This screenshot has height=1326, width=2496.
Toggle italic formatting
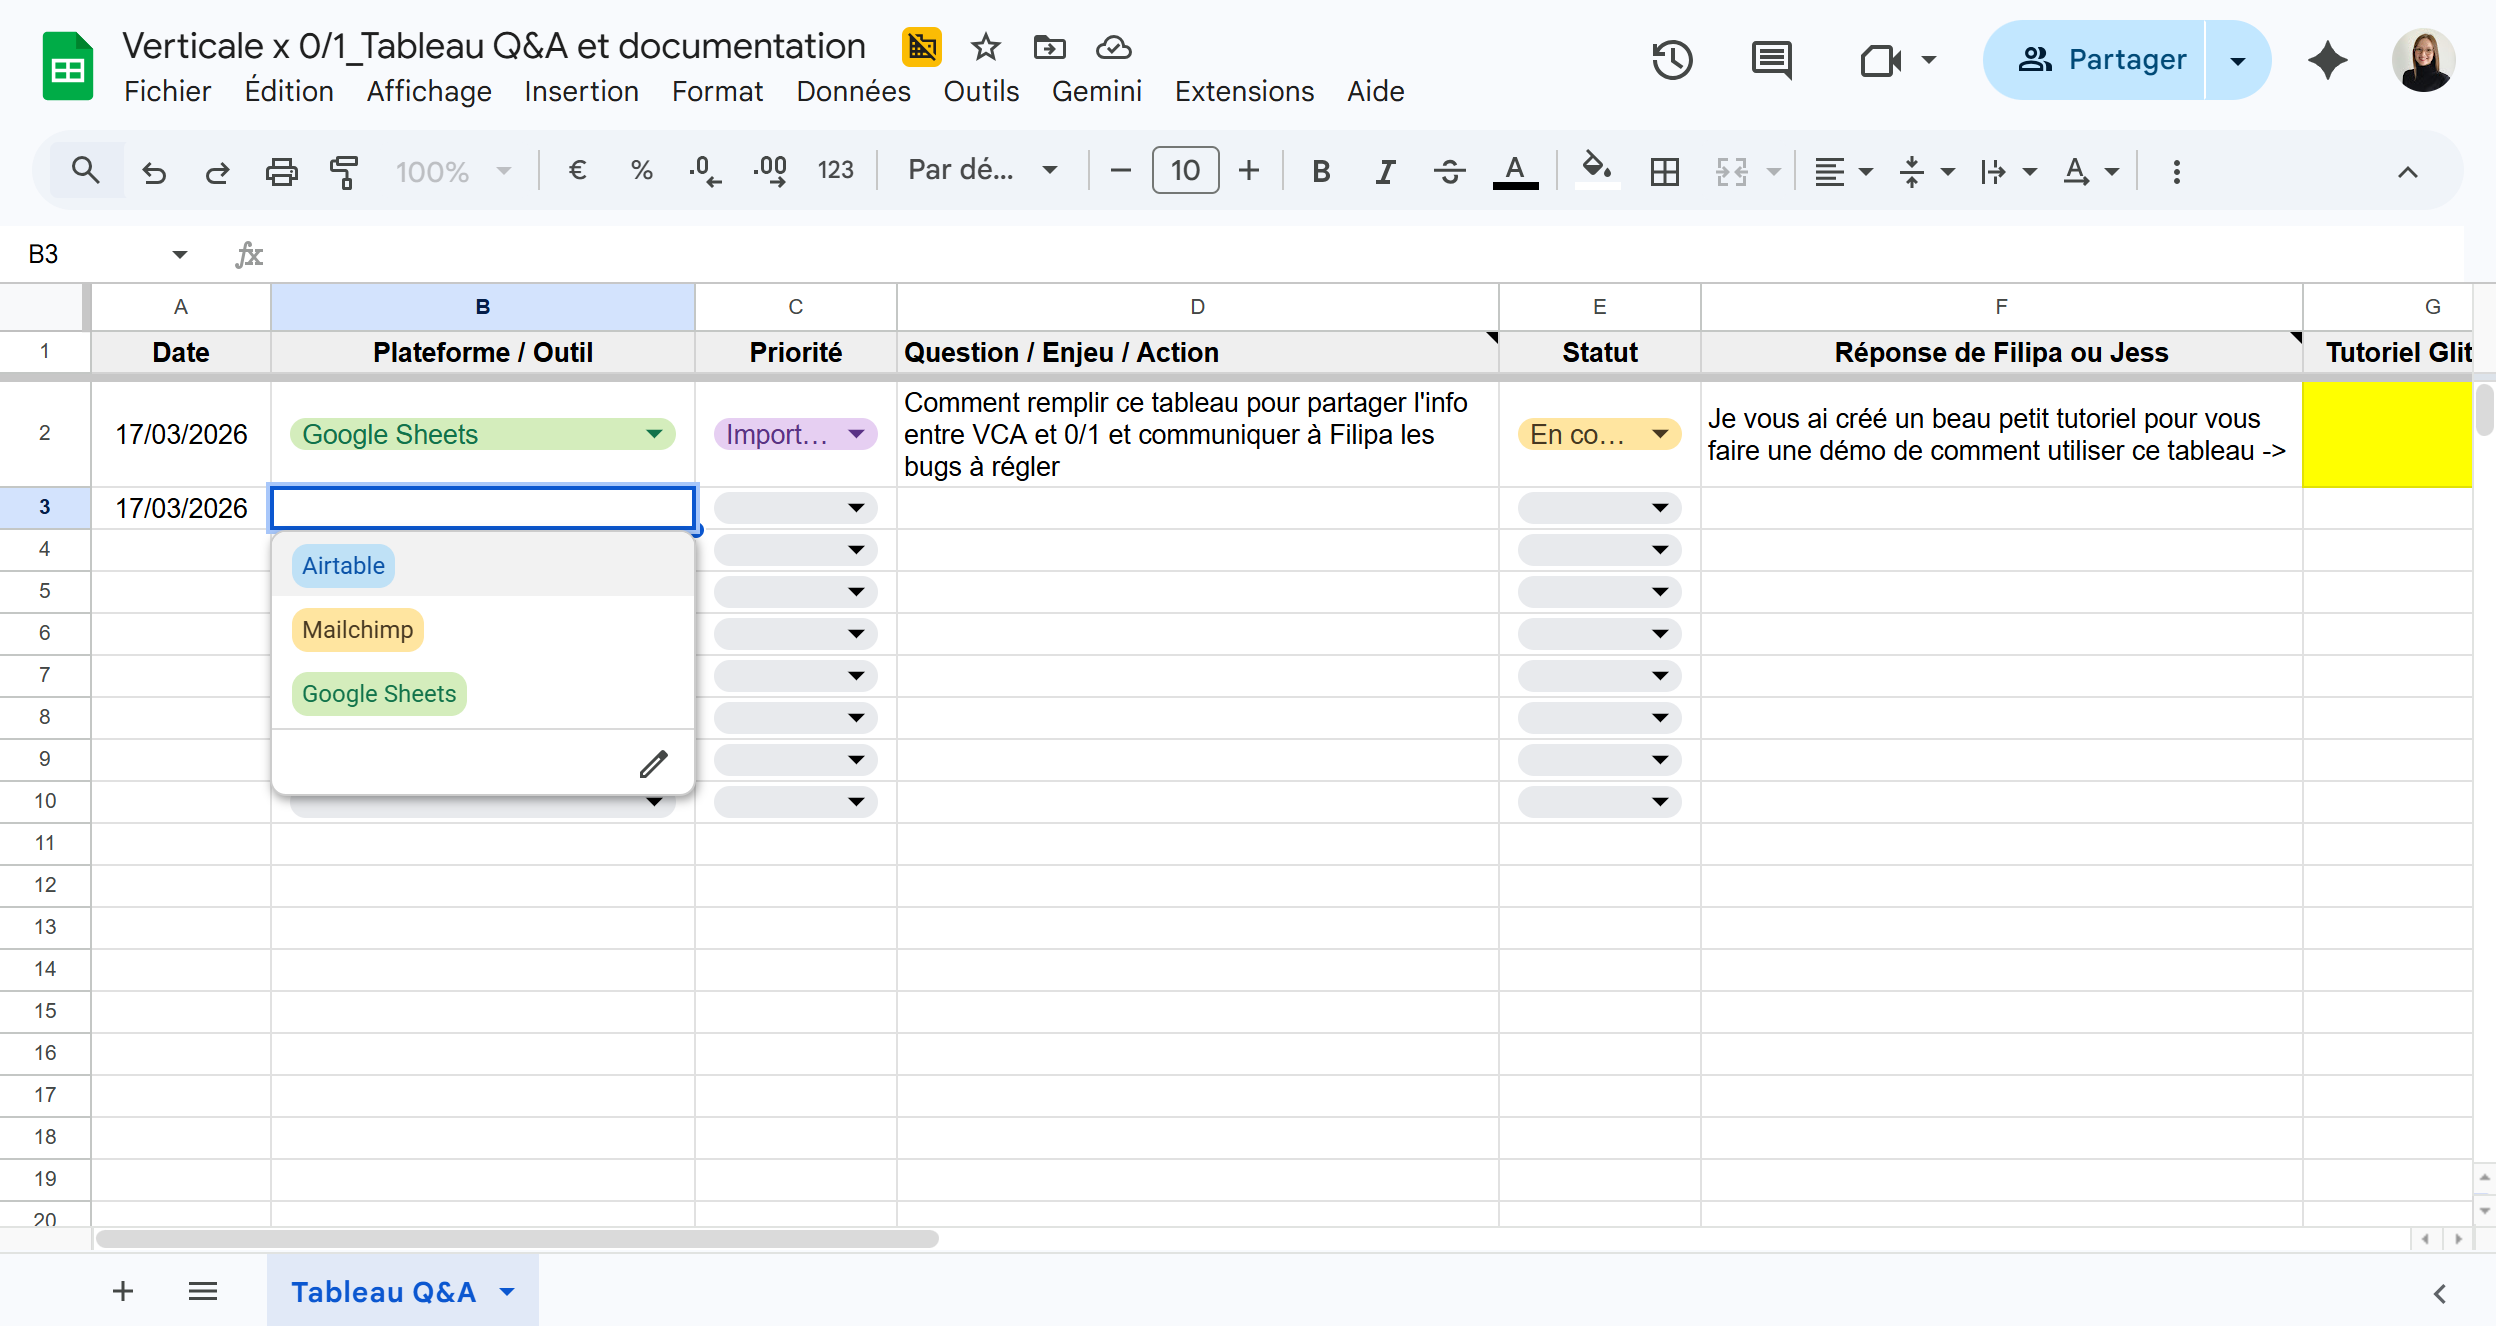click(x=1384, y=171)
